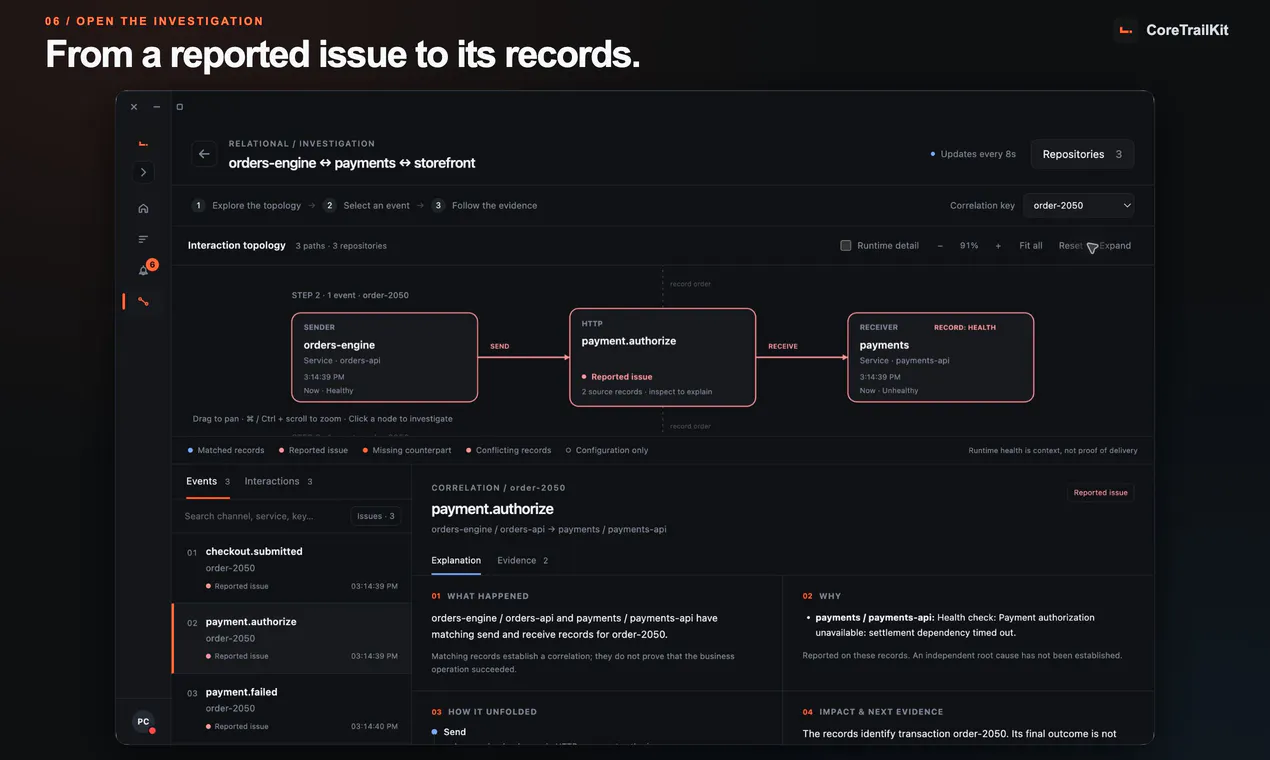Open the Explanation tab

456,561
